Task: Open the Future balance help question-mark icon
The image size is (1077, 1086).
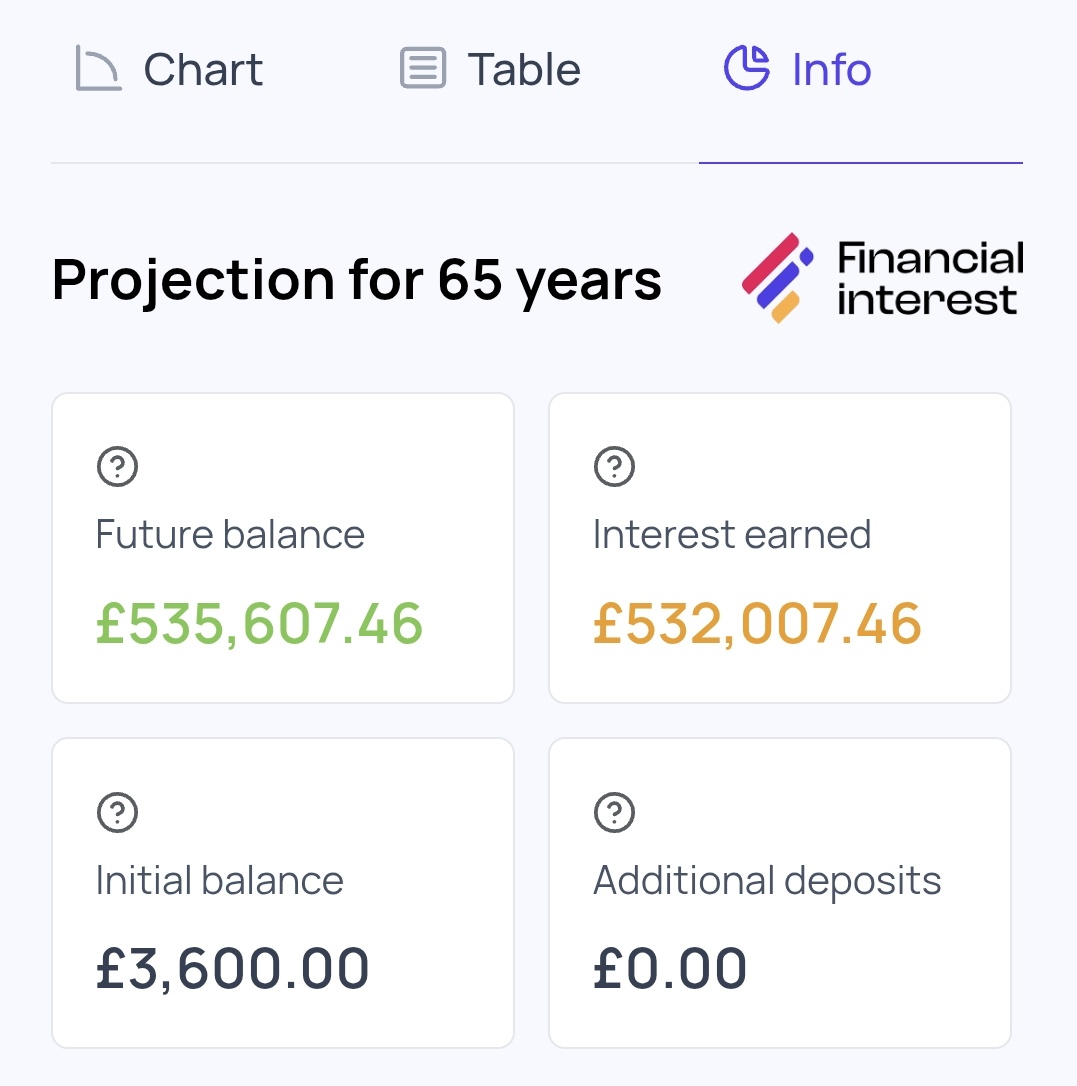Action: (117, 467)
